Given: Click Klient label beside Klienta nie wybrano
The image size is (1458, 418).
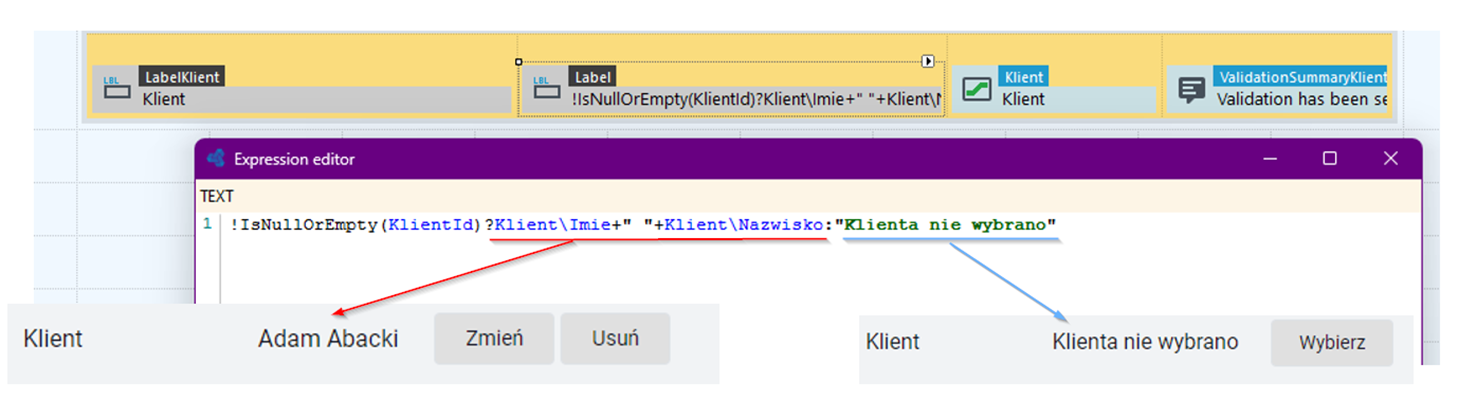Looking at the screenshot, I should coord(893,342).
